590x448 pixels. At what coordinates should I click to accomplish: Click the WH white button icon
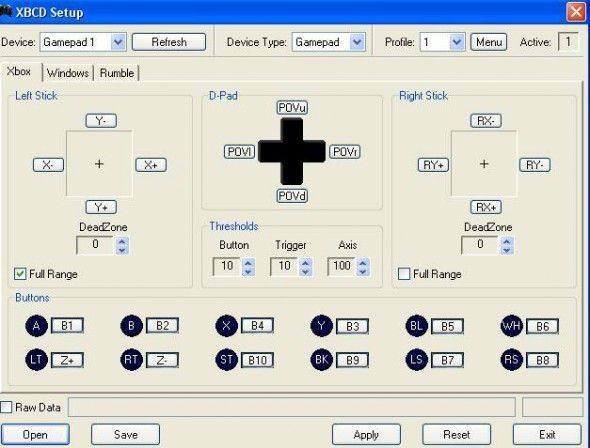pyautogui.click(x=512, y=325)
